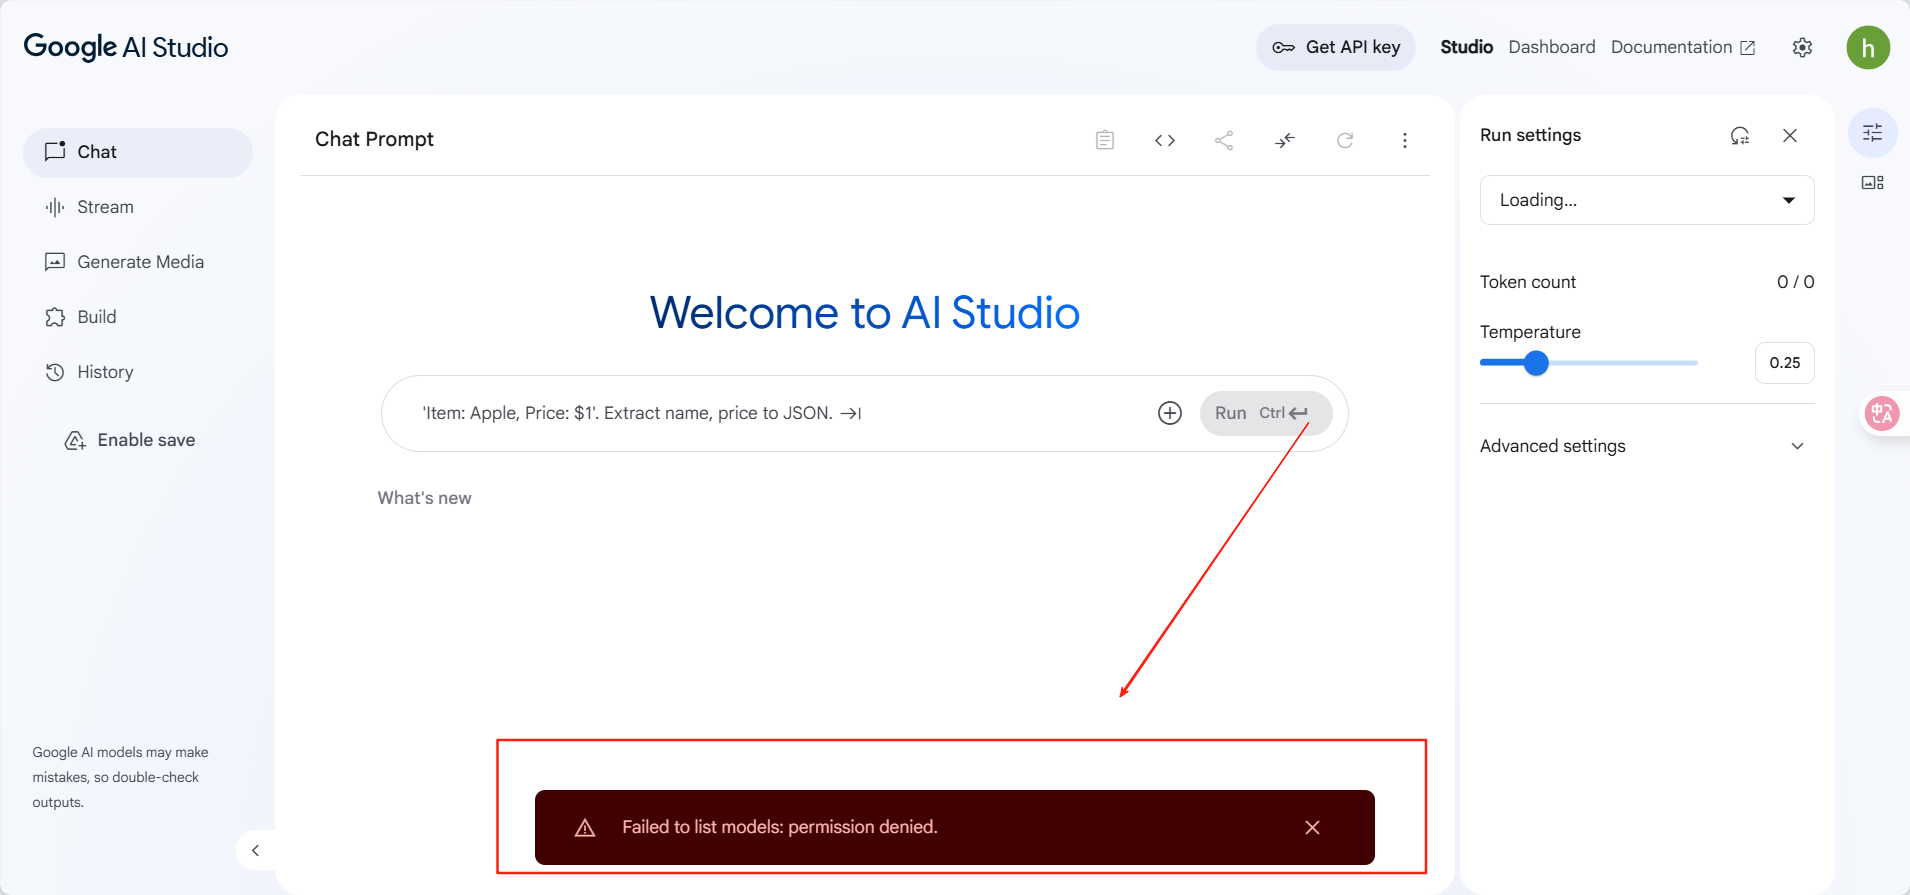Click the Chat Prompt title
Screen dimensions: 1910x895
(x=374, y=139)
